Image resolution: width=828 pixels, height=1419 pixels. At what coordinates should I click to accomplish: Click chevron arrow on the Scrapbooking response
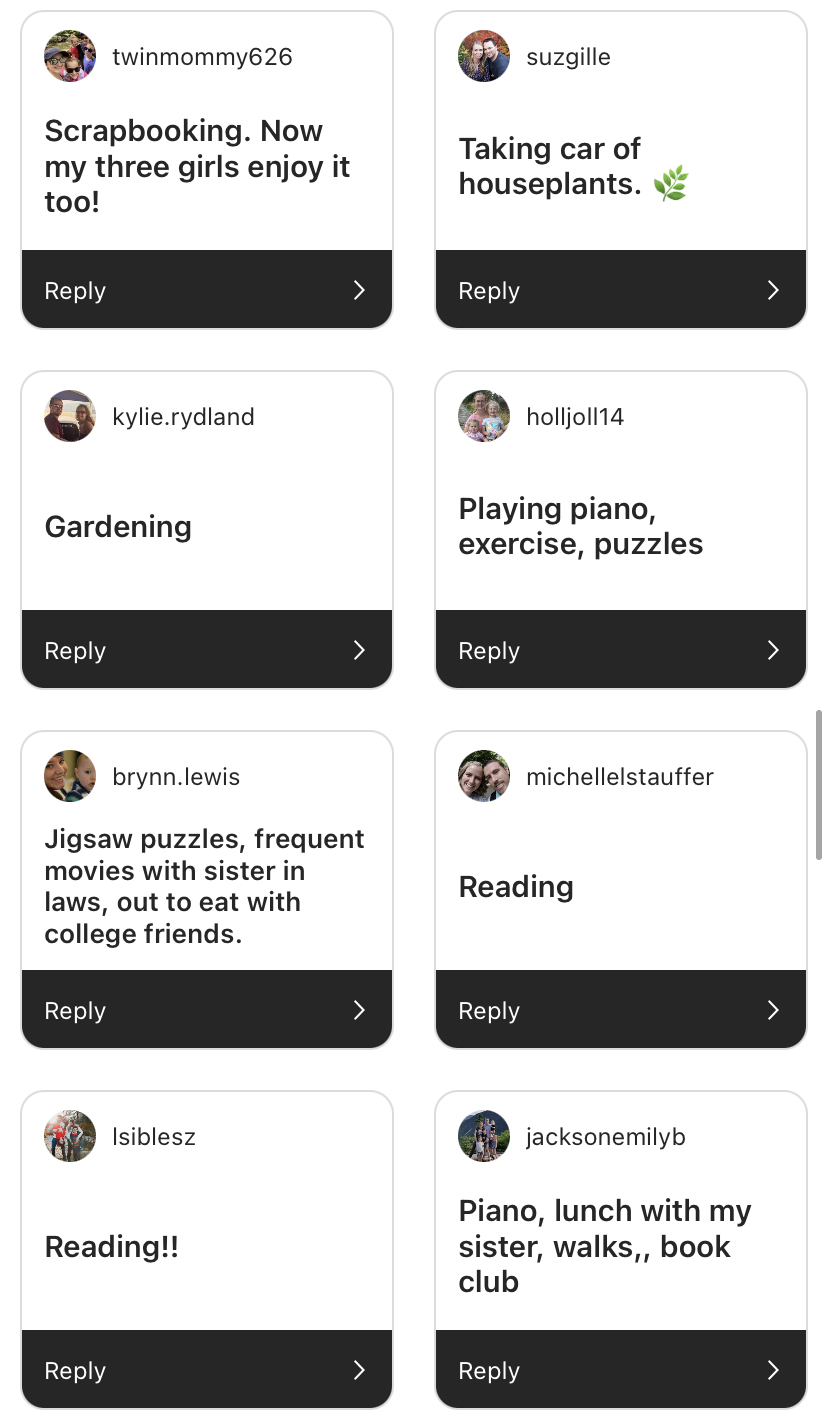(359, 290)
